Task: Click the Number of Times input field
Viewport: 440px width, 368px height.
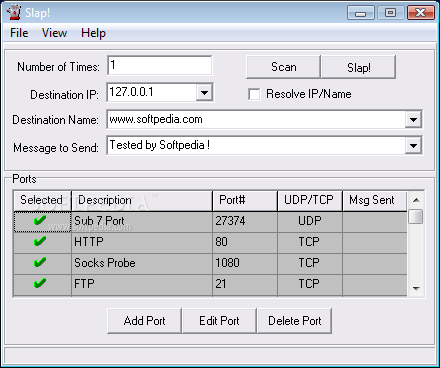Action: [x=160, y=65]
